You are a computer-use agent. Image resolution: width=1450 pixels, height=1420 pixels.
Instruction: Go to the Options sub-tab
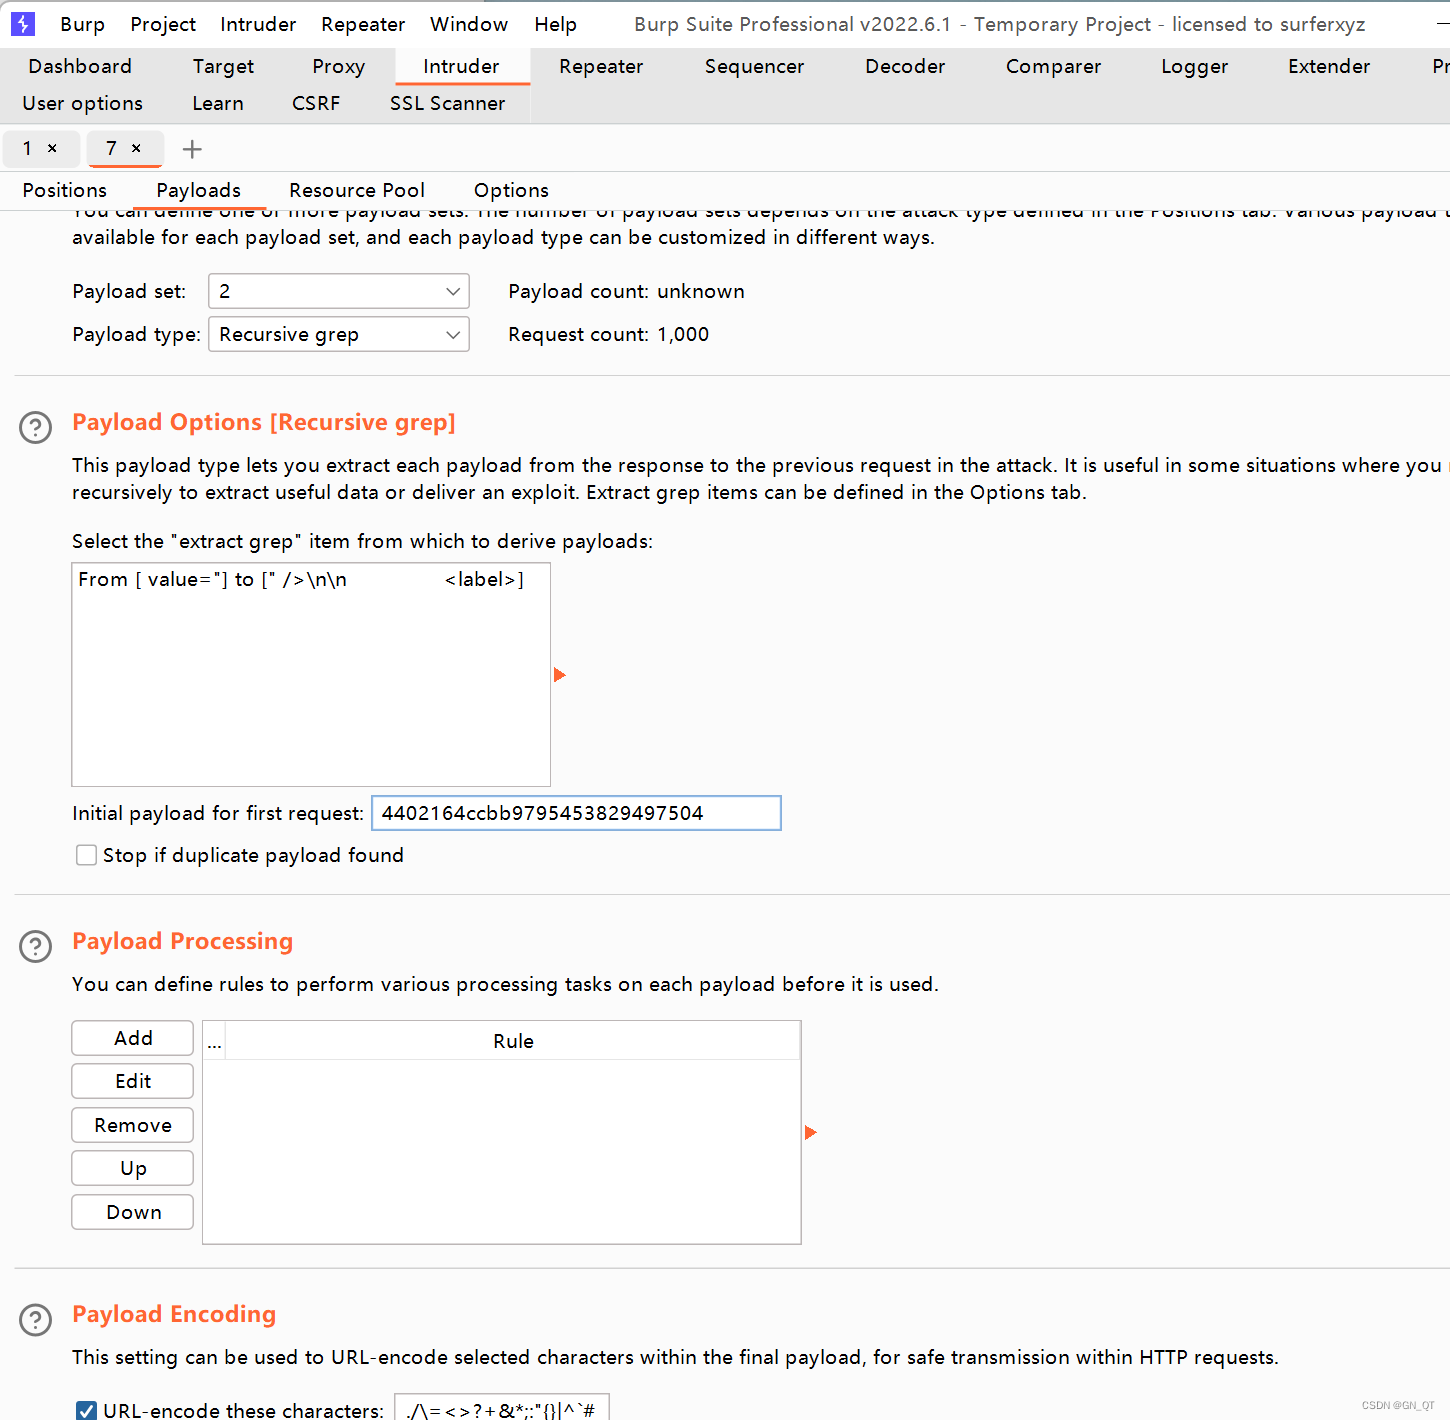click(511, 190)
